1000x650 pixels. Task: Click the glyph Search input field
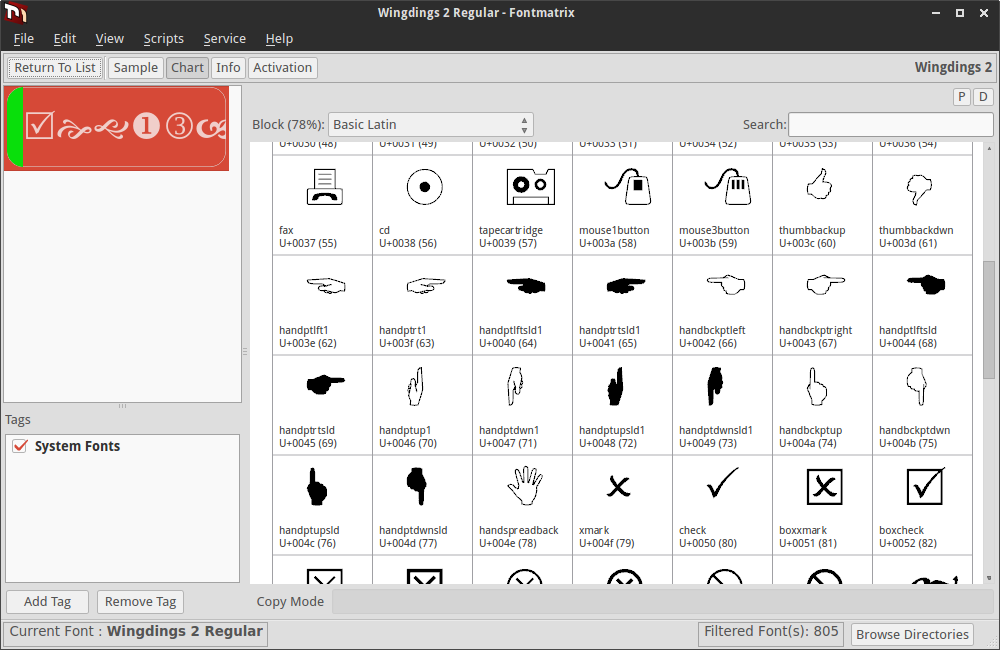pyautogui.click(x=891, y=124)
